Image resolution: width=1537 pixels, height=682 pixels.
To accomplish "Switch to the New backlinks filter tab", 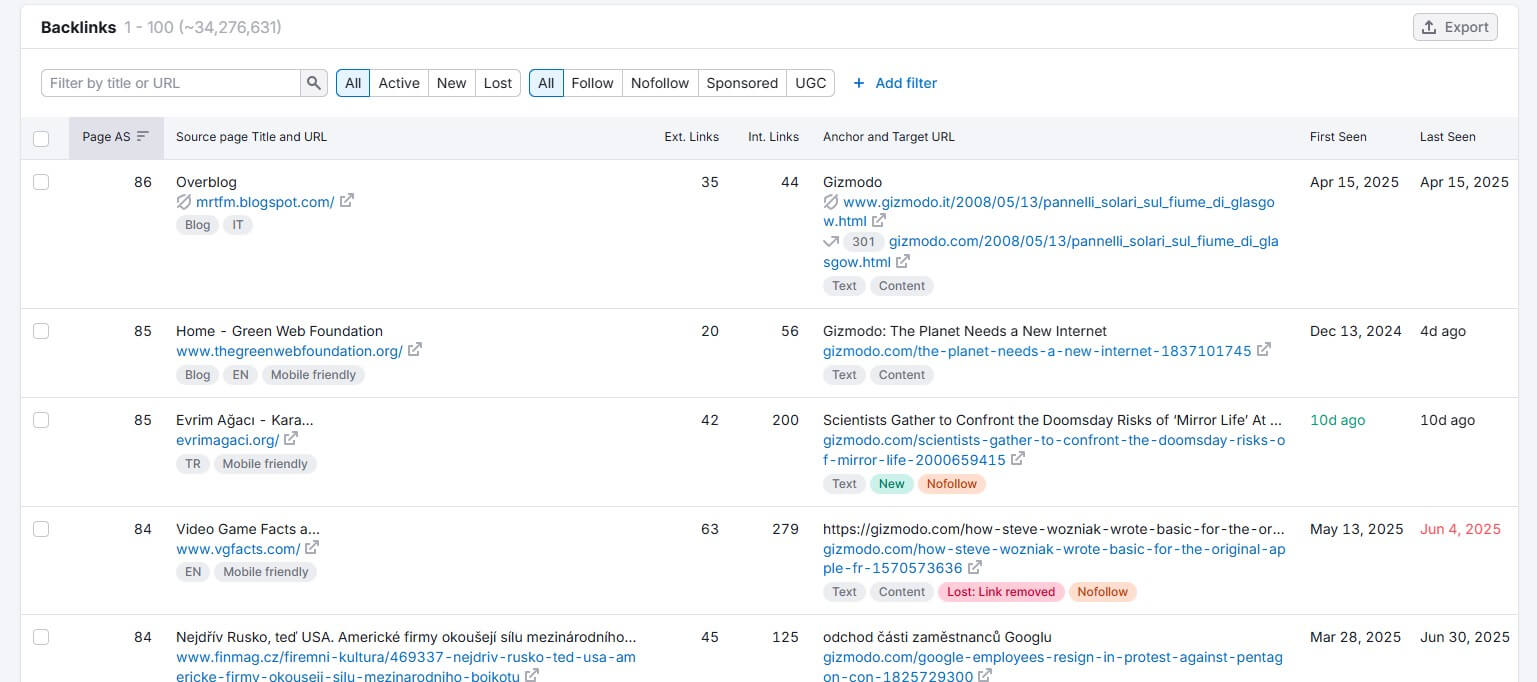I will [451, 83].
